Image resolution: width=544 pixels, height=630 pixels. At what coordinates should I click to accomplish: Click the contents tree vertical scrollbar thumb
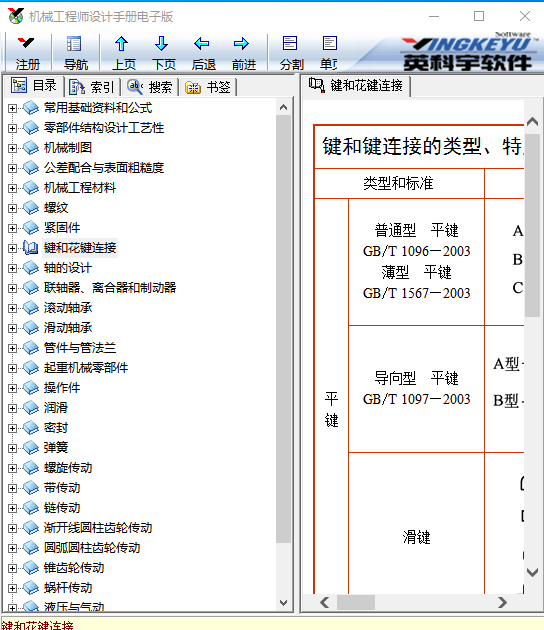284,329
